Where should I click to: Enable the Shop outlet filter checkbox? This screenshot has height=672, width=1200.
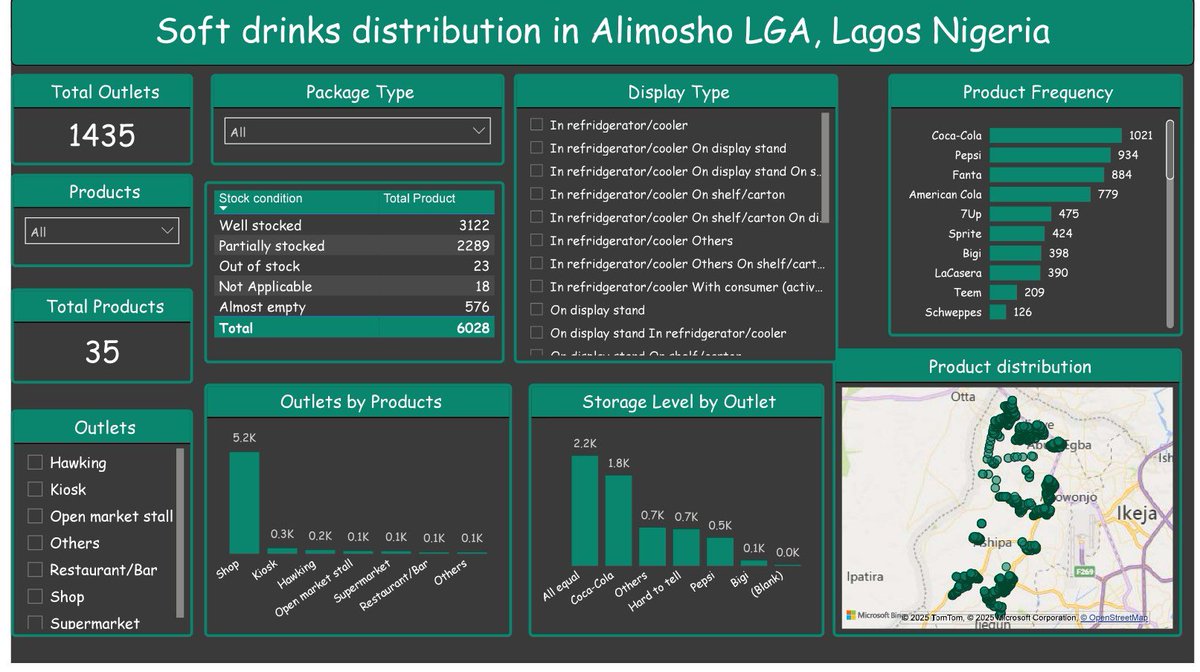tap(36, 596)
